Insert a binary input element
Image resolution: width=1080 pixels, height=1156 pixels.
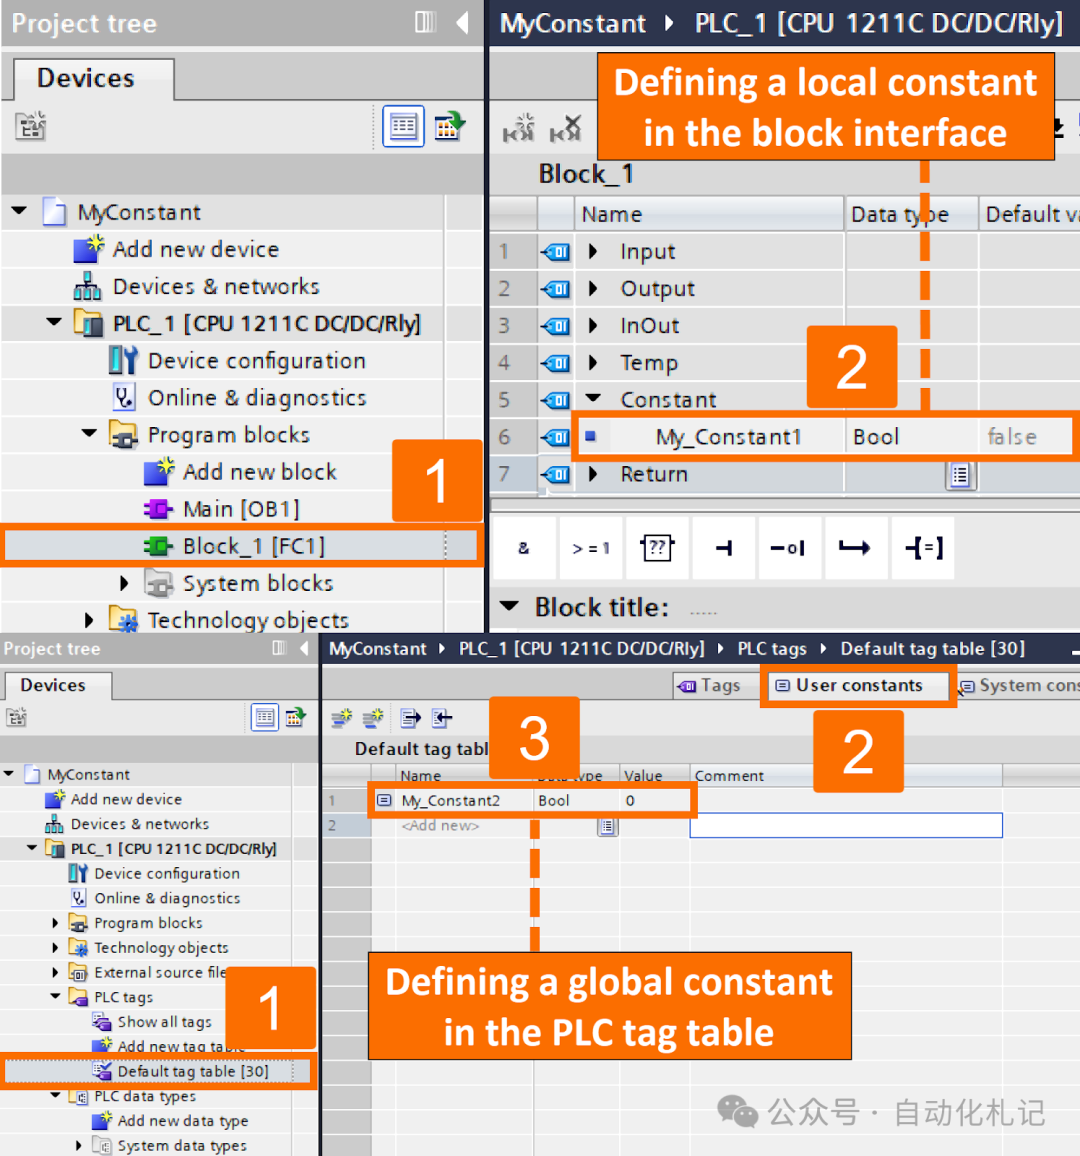[x=723, y=548]
